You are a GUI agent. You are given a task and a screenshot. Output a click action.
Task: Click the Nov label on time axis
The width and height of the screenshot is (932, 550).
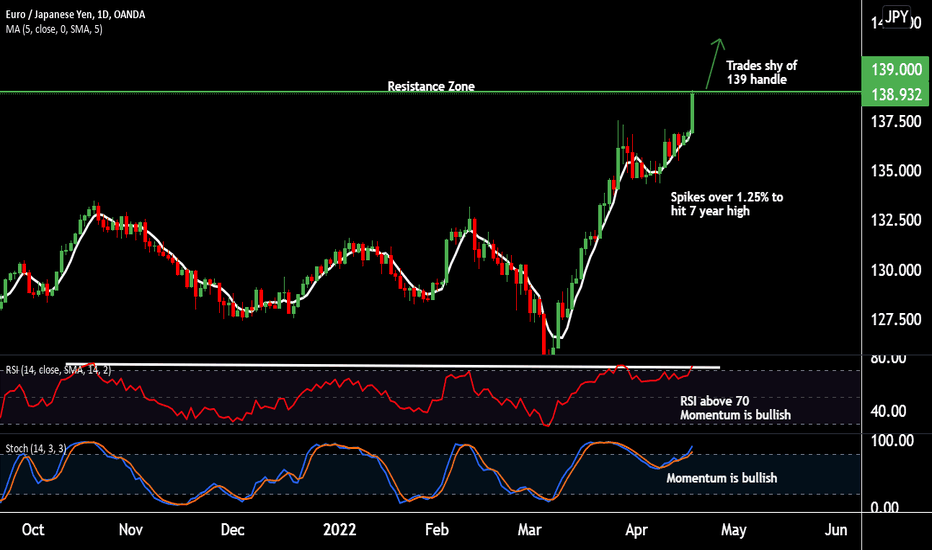131,530
